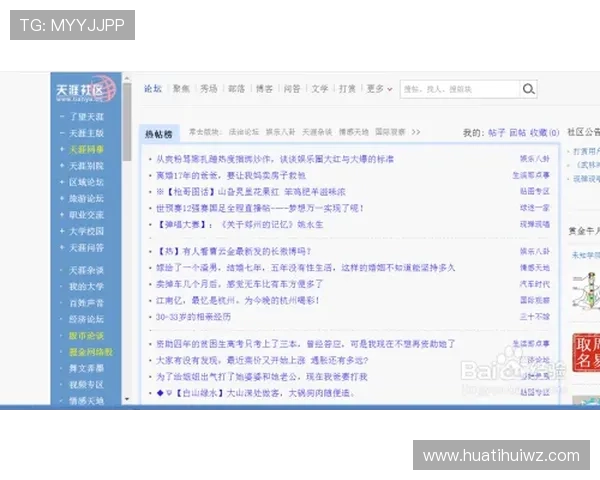Open post 30-33岁的相亲经历
Screen dimensions: 600x480
[193, 317]
